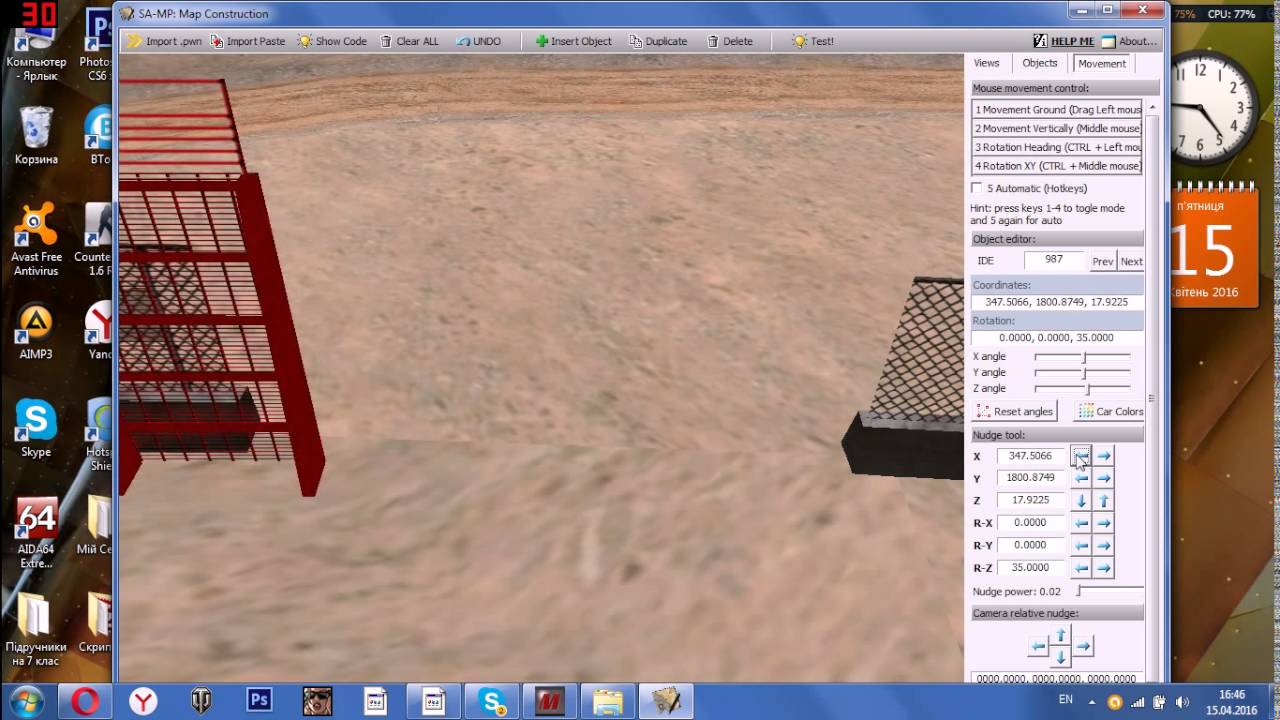Nudge Y value left with arrow
Image resolution: width=1280 pixels, height=720 pixels.
[x=1081, y=478]
